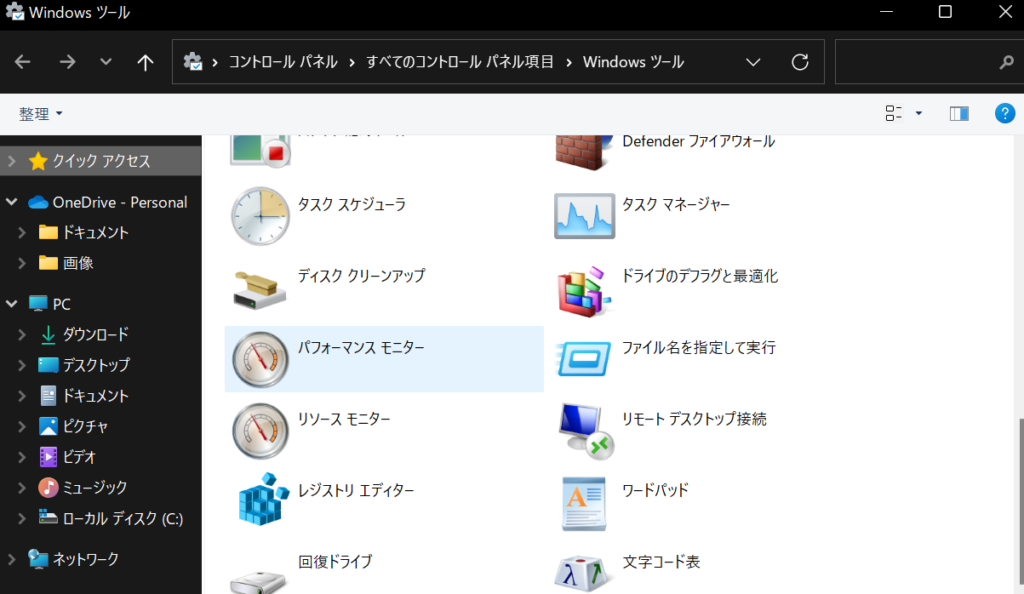
Task: Open the 回復ドライブ drive icon
Action: click(259, 582)
